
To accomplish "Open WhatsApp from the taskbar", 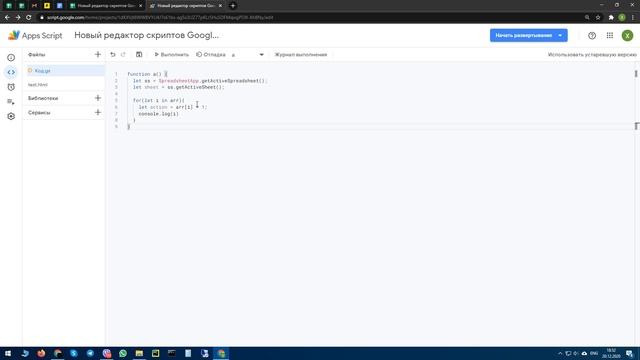I will 123,353.
